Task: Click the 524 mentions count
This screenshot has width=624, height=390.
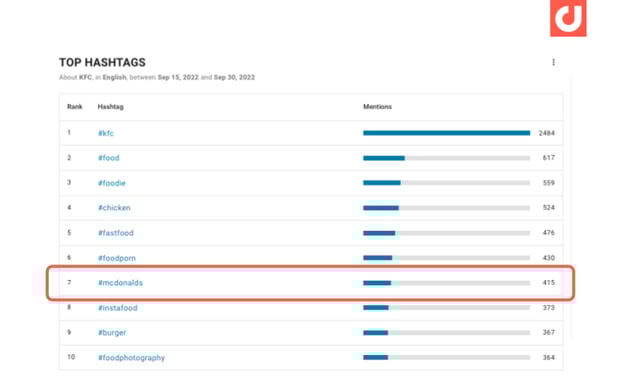Action: (x=548, y=207)
